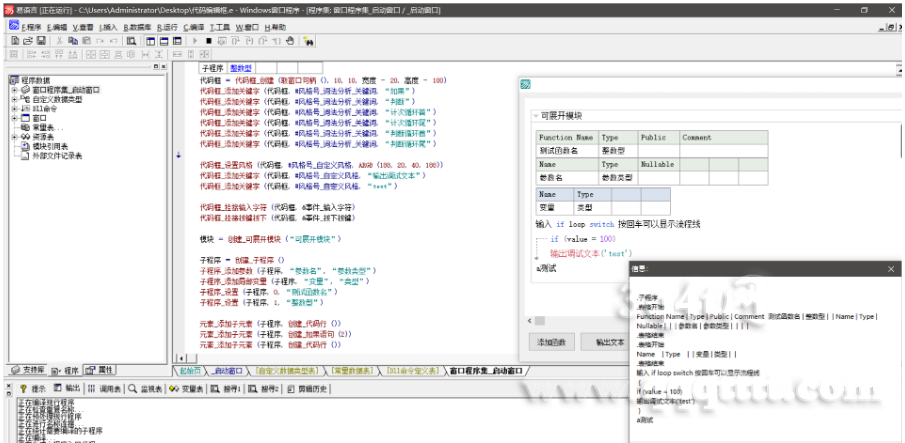Click the Copy toolbar icon

[x=73, y=41]
